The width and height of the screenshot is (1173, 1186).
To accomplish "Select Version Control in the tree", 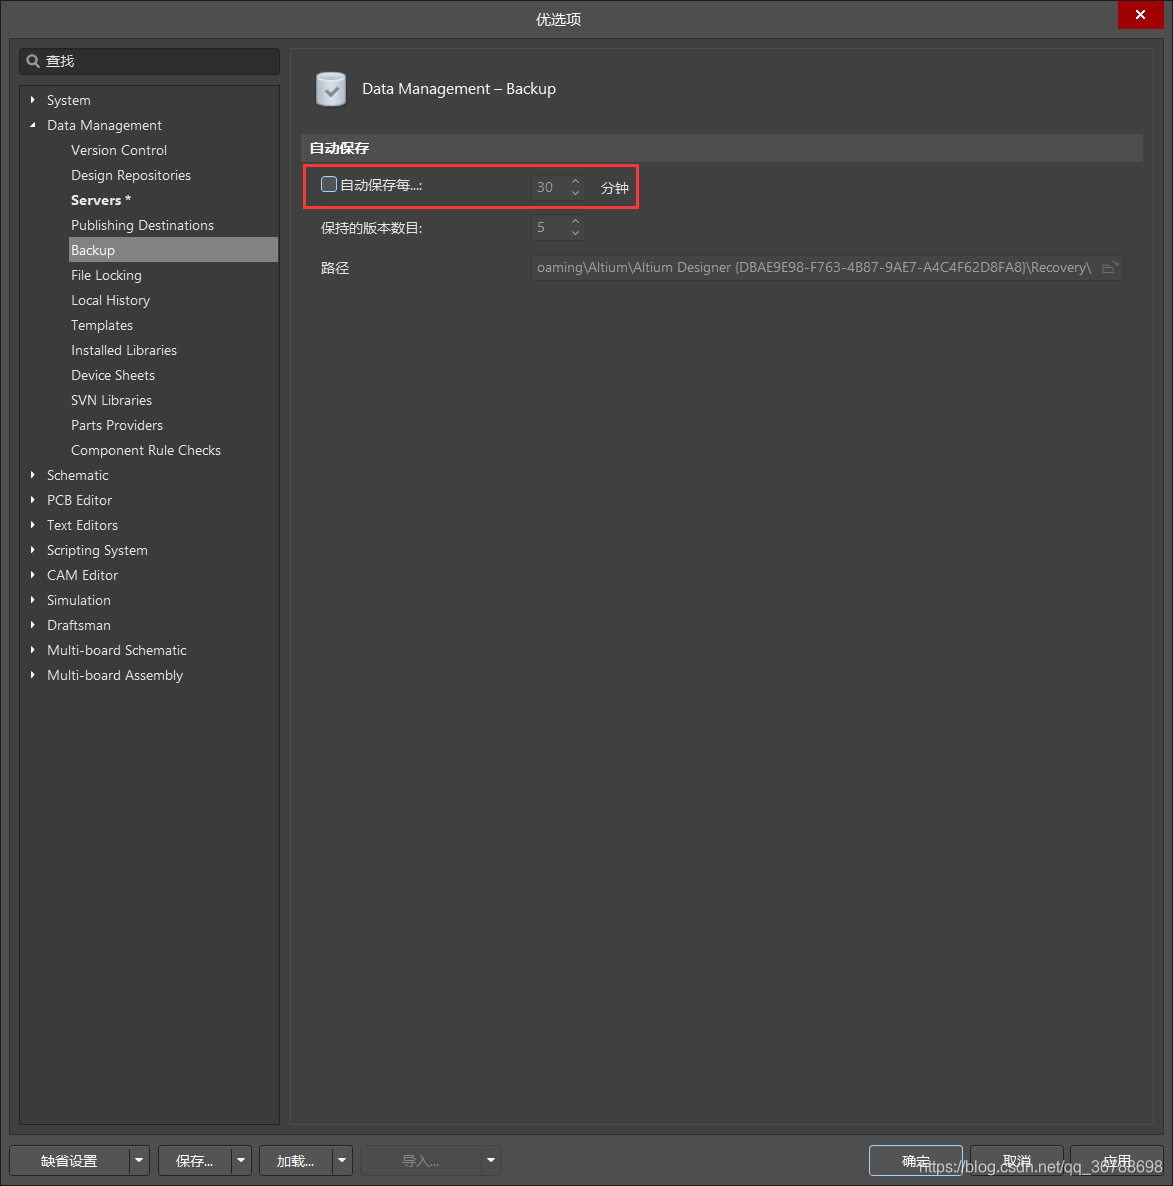I will 119,150.
